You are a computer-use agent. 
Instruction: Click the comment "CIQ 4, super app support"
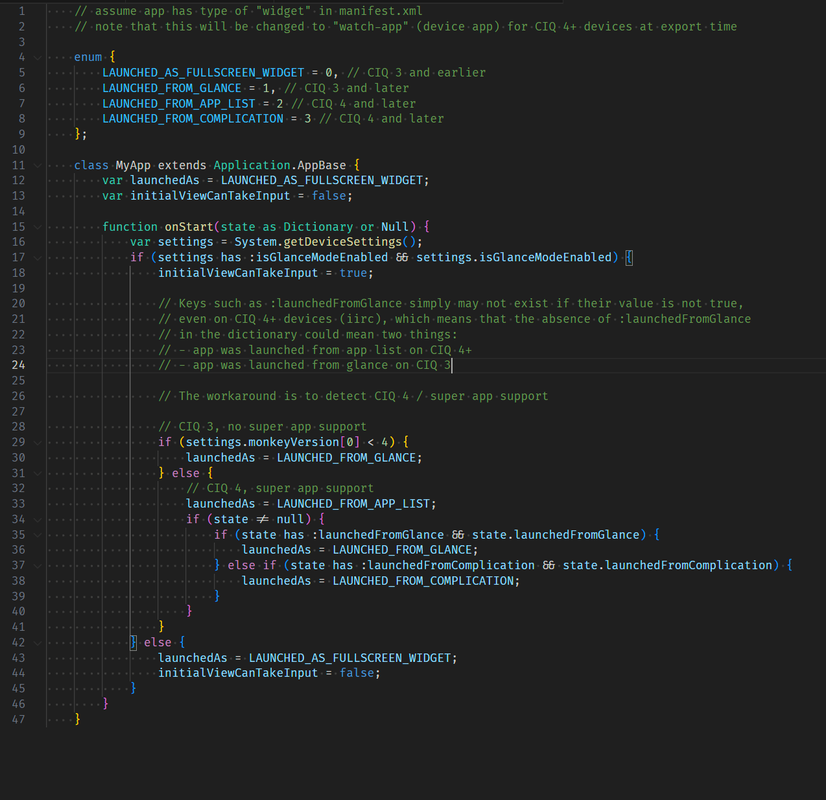(280, 489)
